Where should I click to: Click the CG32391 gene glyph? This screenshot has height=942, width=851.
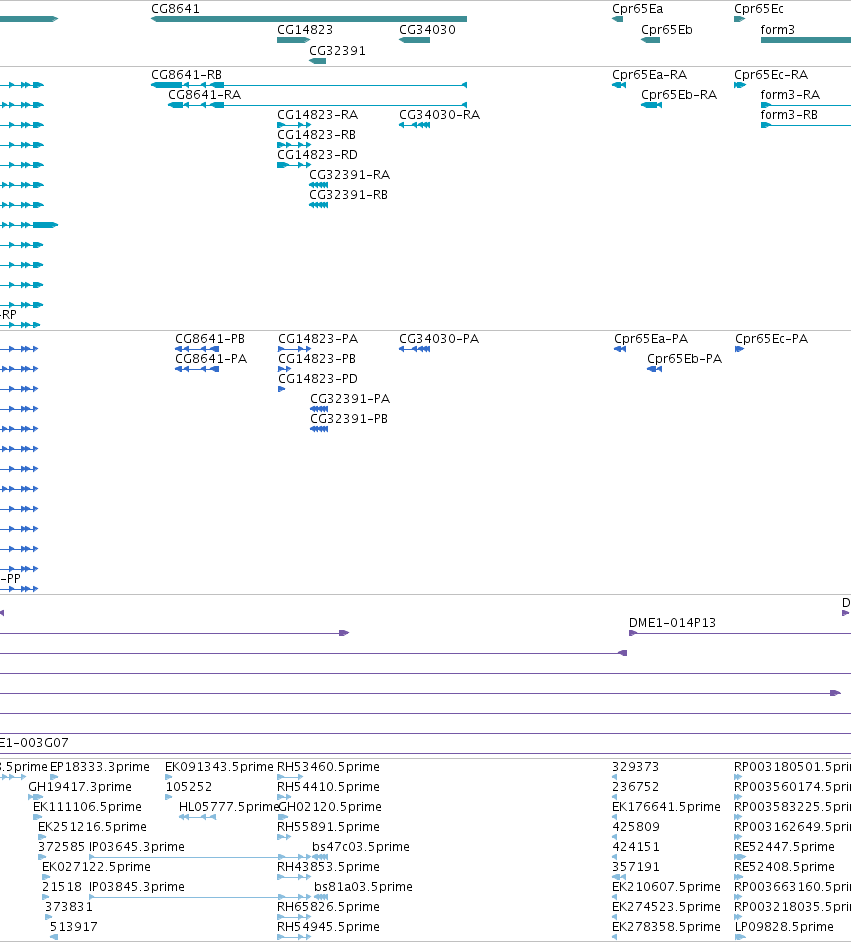point(317,61)
